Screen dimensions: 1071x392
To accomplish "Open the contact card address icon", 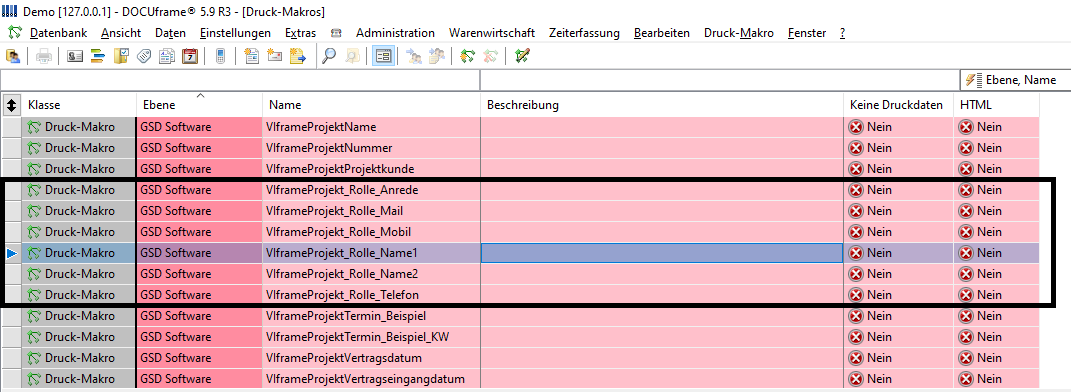I will click(x=74, y=57).
